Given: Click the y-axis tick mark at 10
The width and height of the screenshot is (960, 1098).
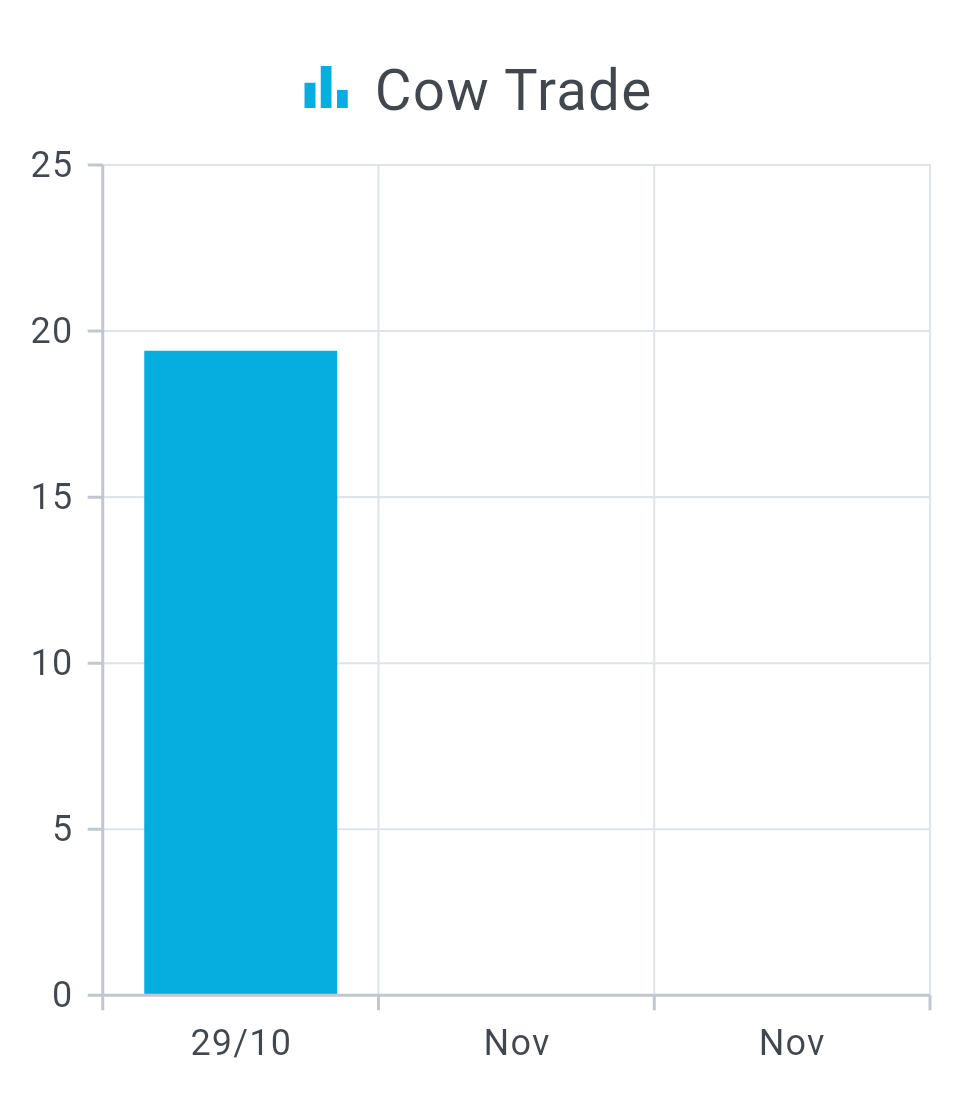Looking at the screenshot, I should tap(95, 663).
